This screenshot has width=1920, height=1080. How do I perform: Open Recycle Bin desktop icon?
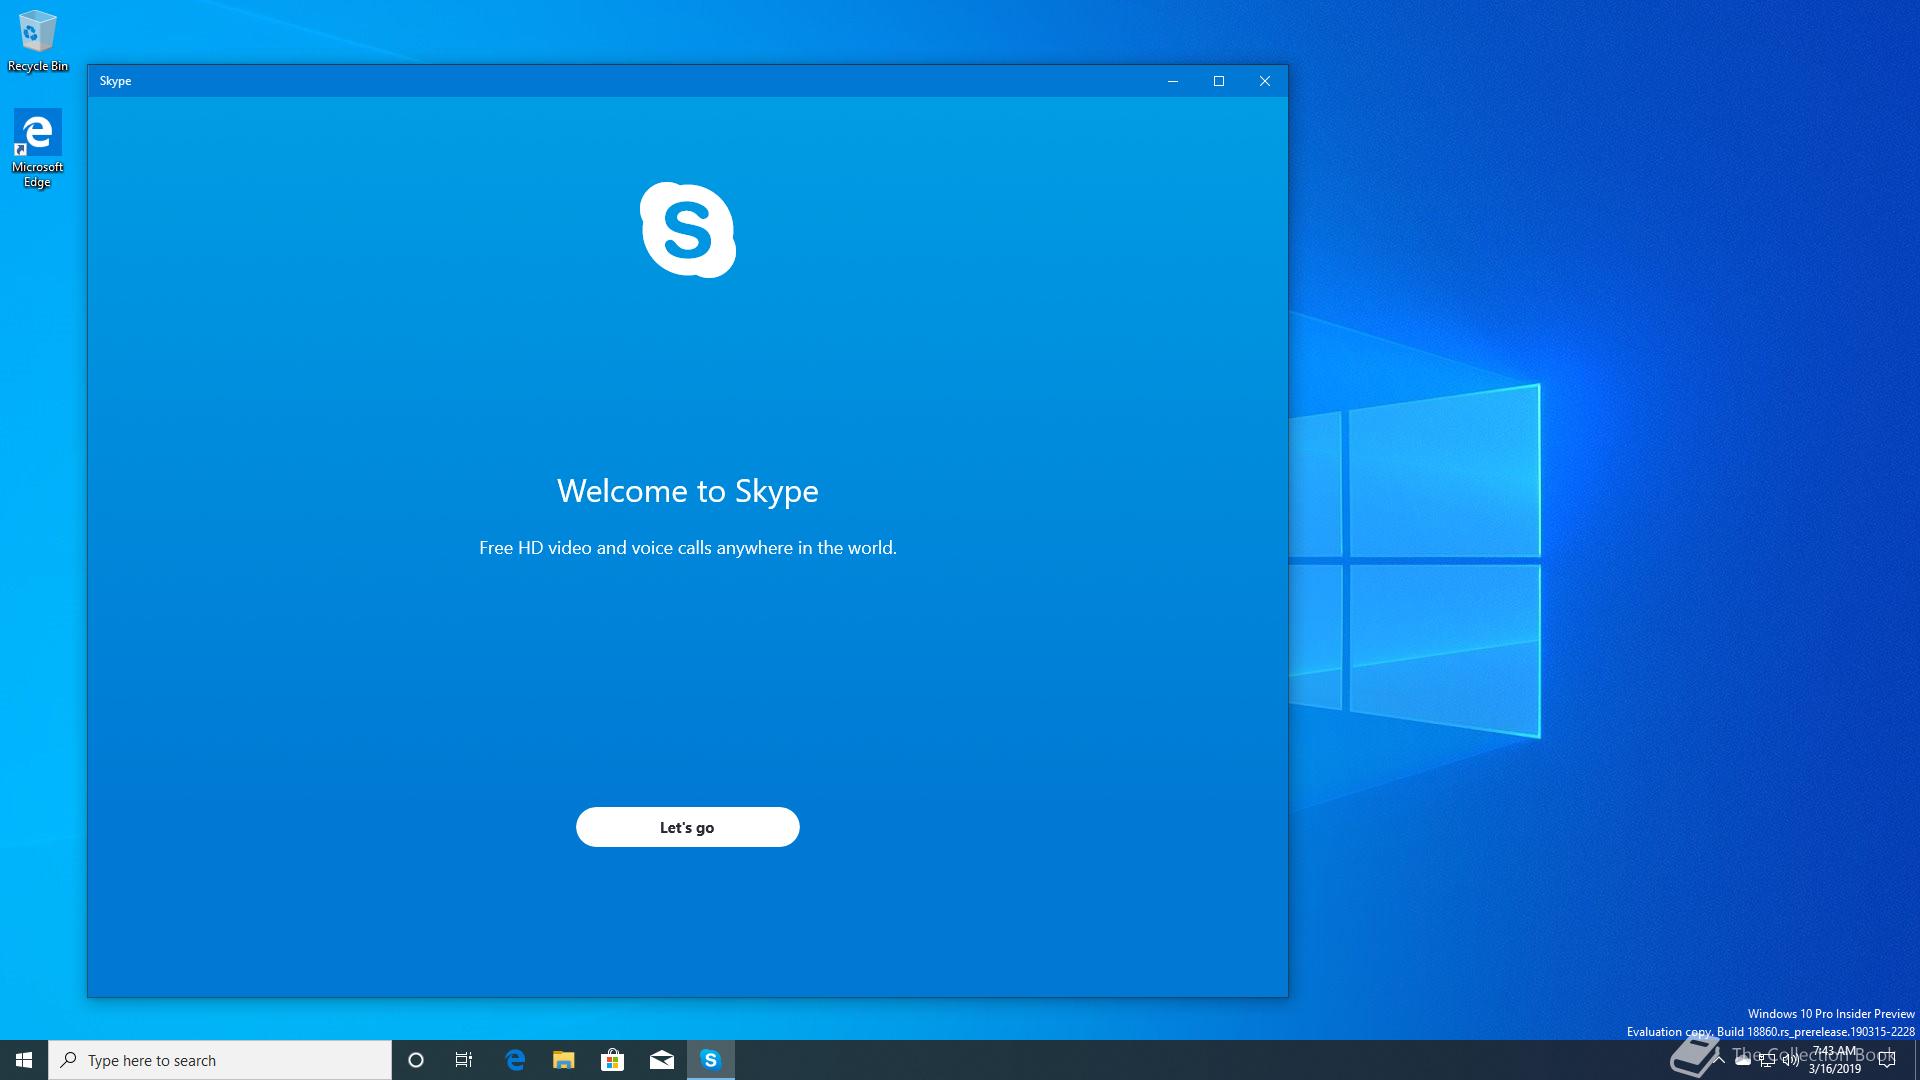click(37, 41)
